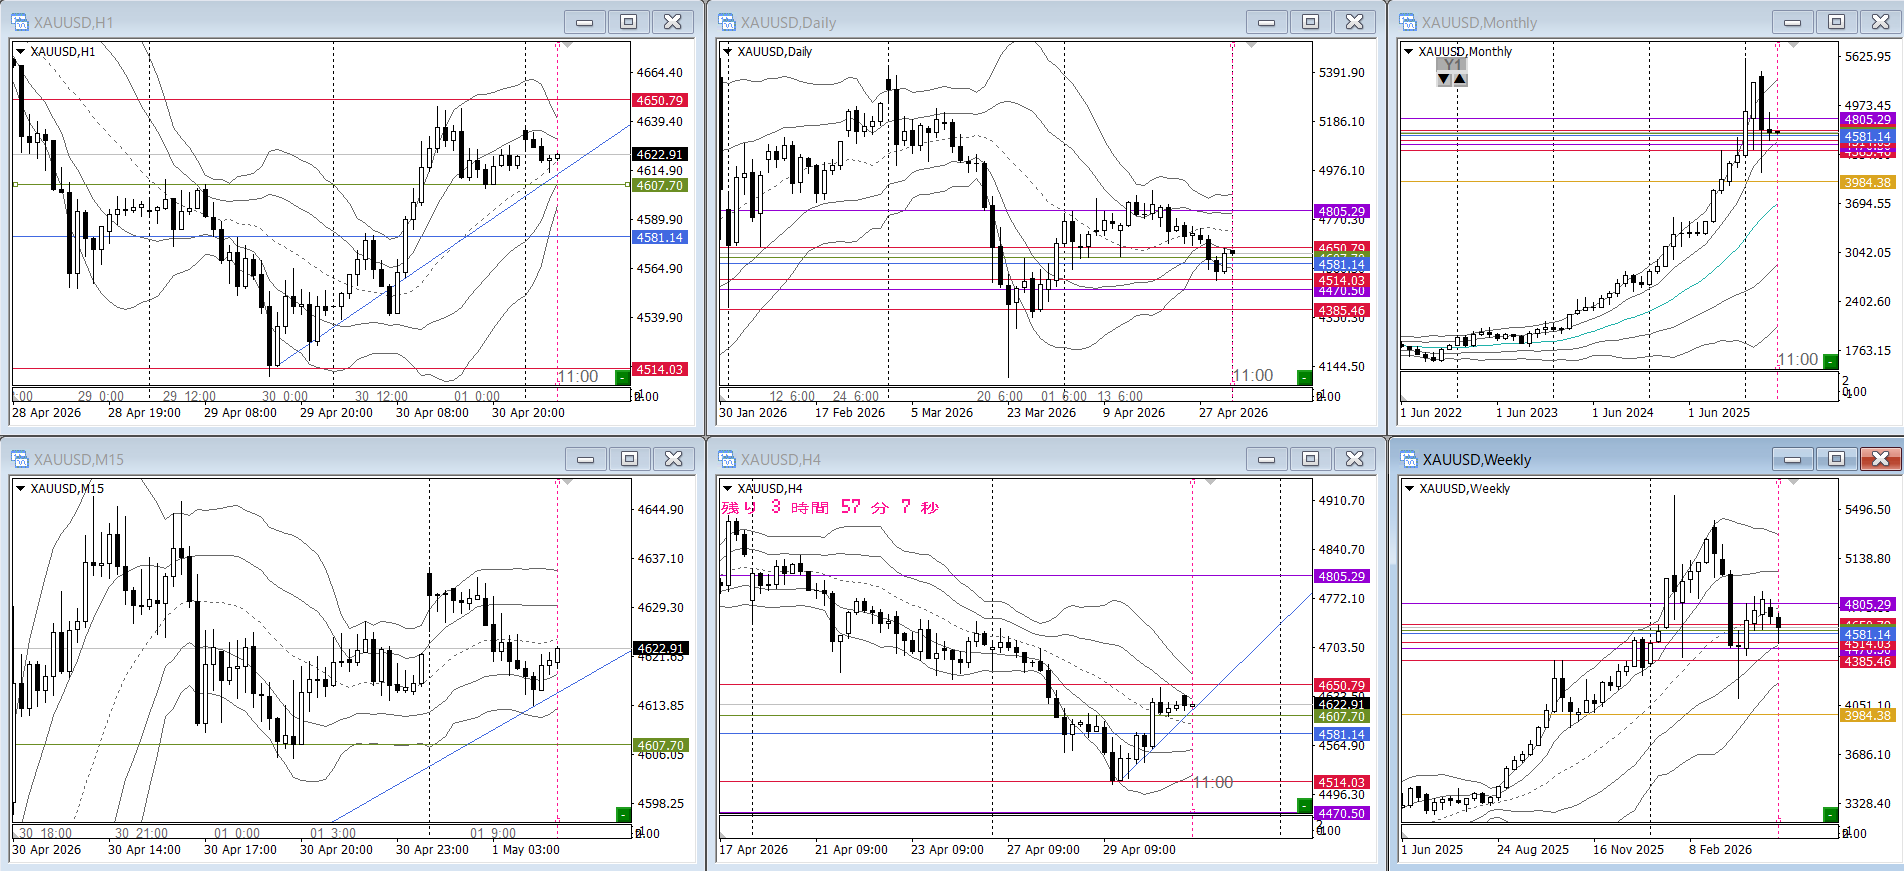Expand the triangle beside the XAUUSD,M15 label

point(20,489)
